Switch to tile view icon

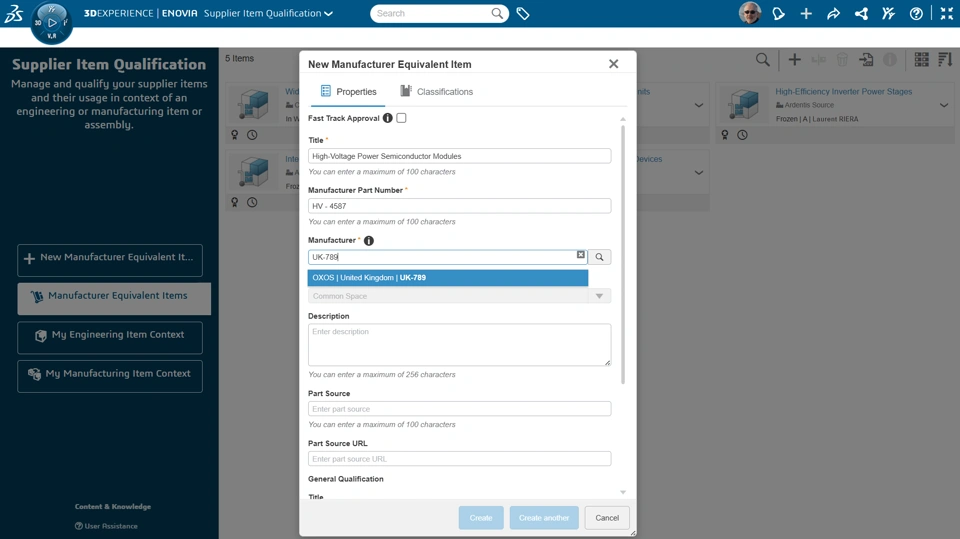click(x=921, y=59)
